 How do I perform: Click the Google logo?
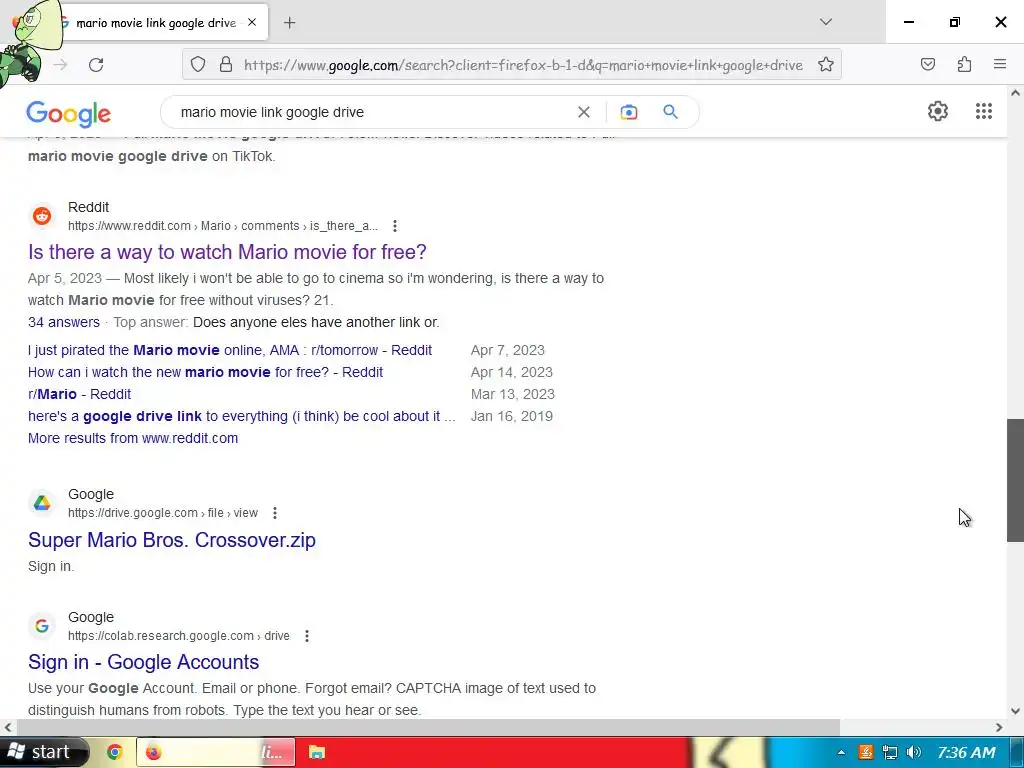point(69,114)
